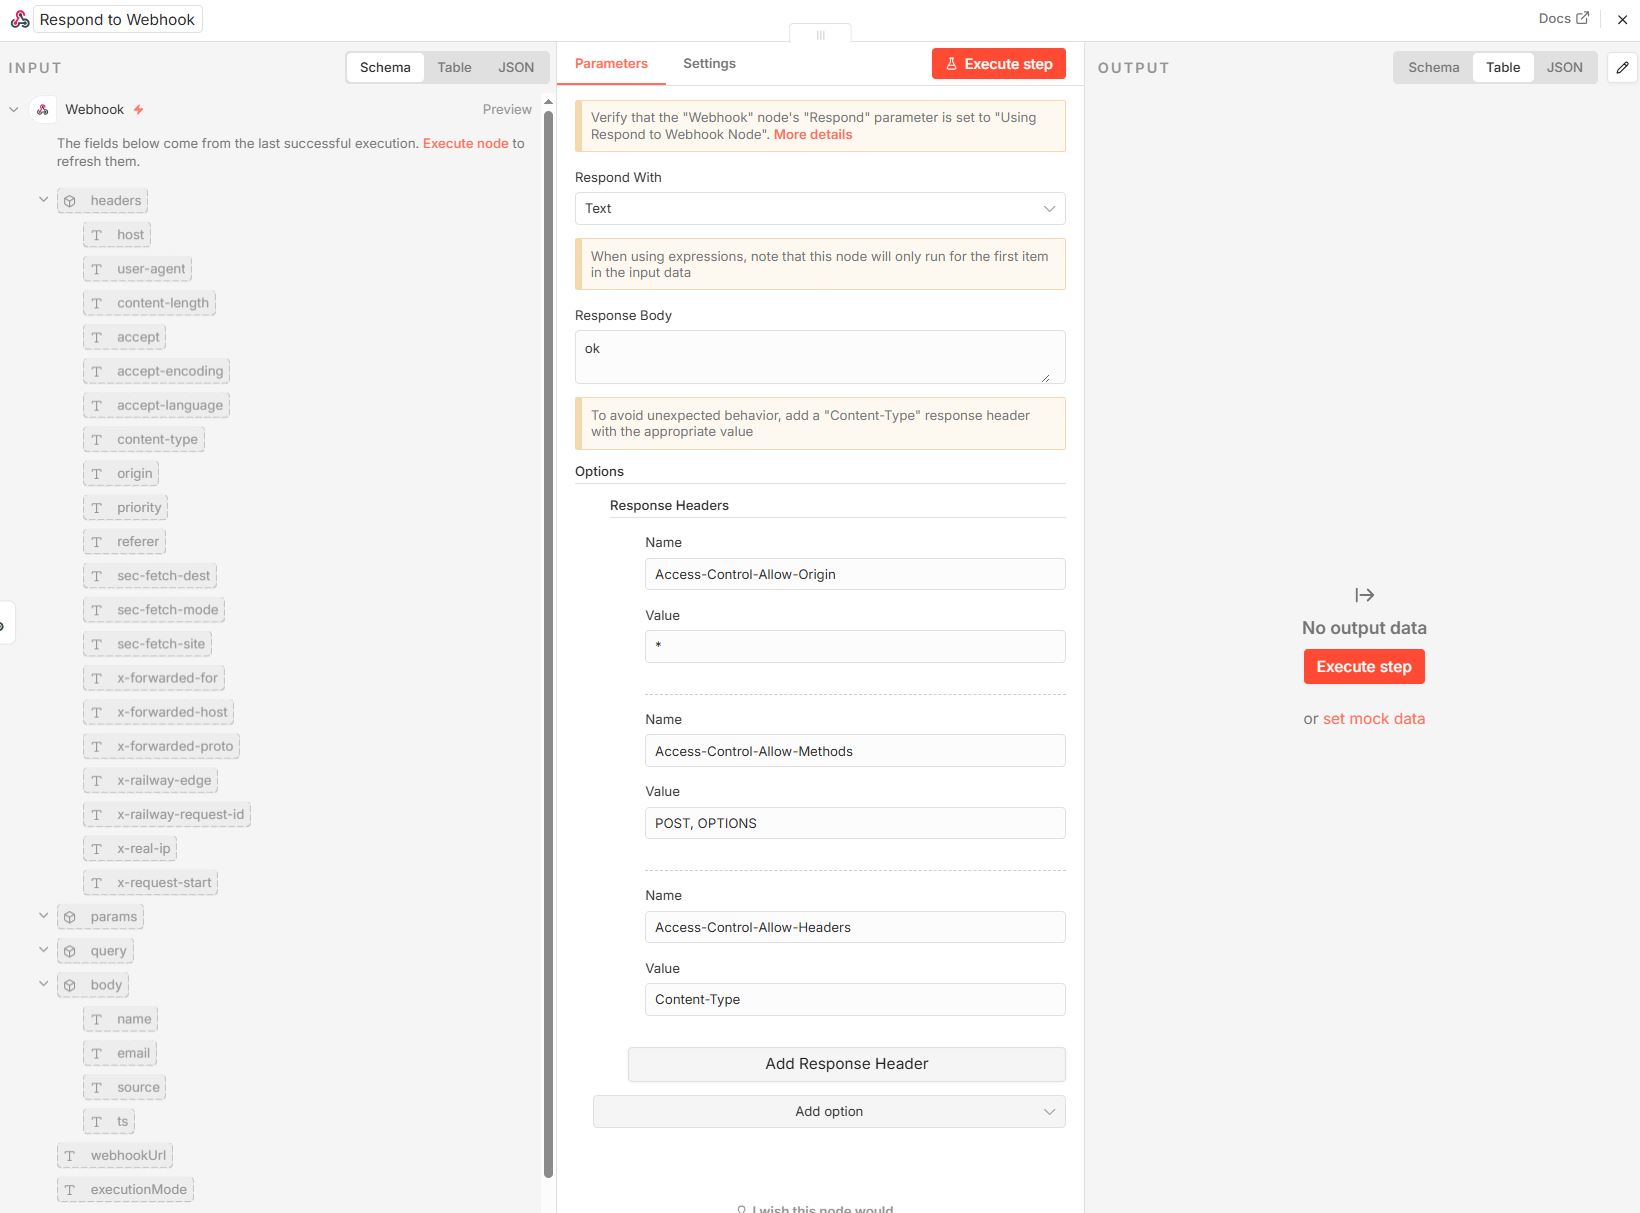Viewport: 1640px width, 1213px height.
Task: Open the Settings tab
Action: pyautogui.click(x=709, y=64)
